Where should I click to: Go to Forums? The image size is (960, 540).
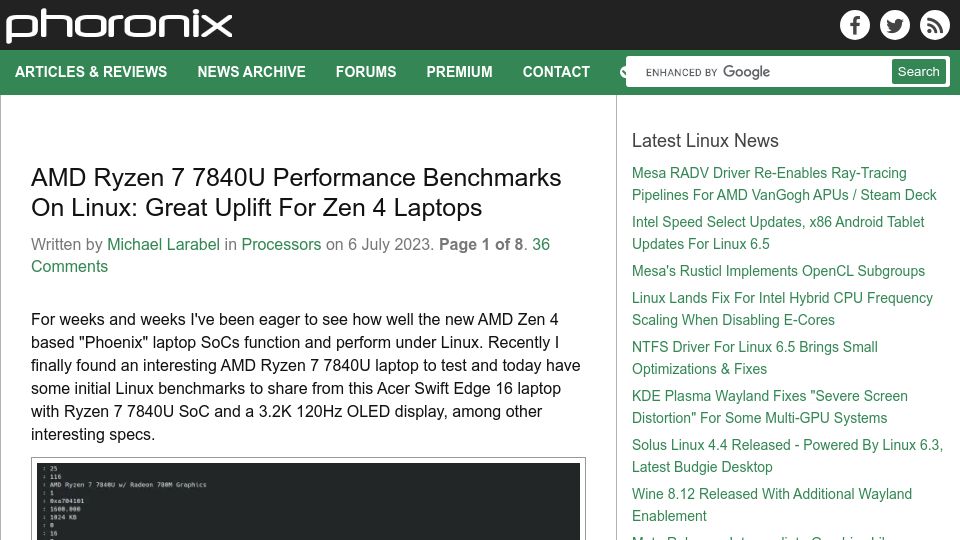(366, 72)
